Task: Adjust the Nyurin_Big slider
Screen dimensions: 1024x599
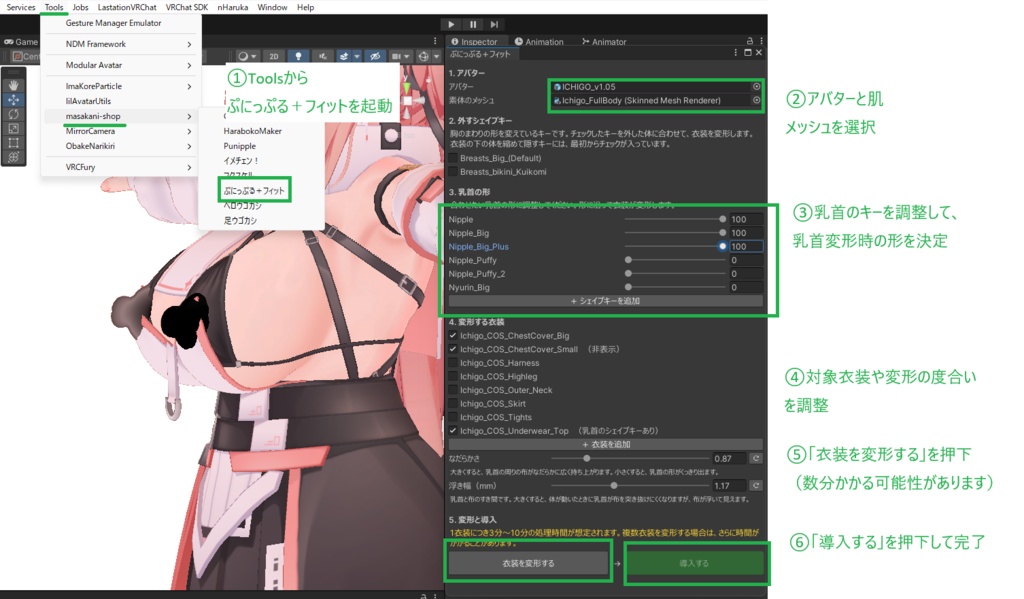Action: 675,287
